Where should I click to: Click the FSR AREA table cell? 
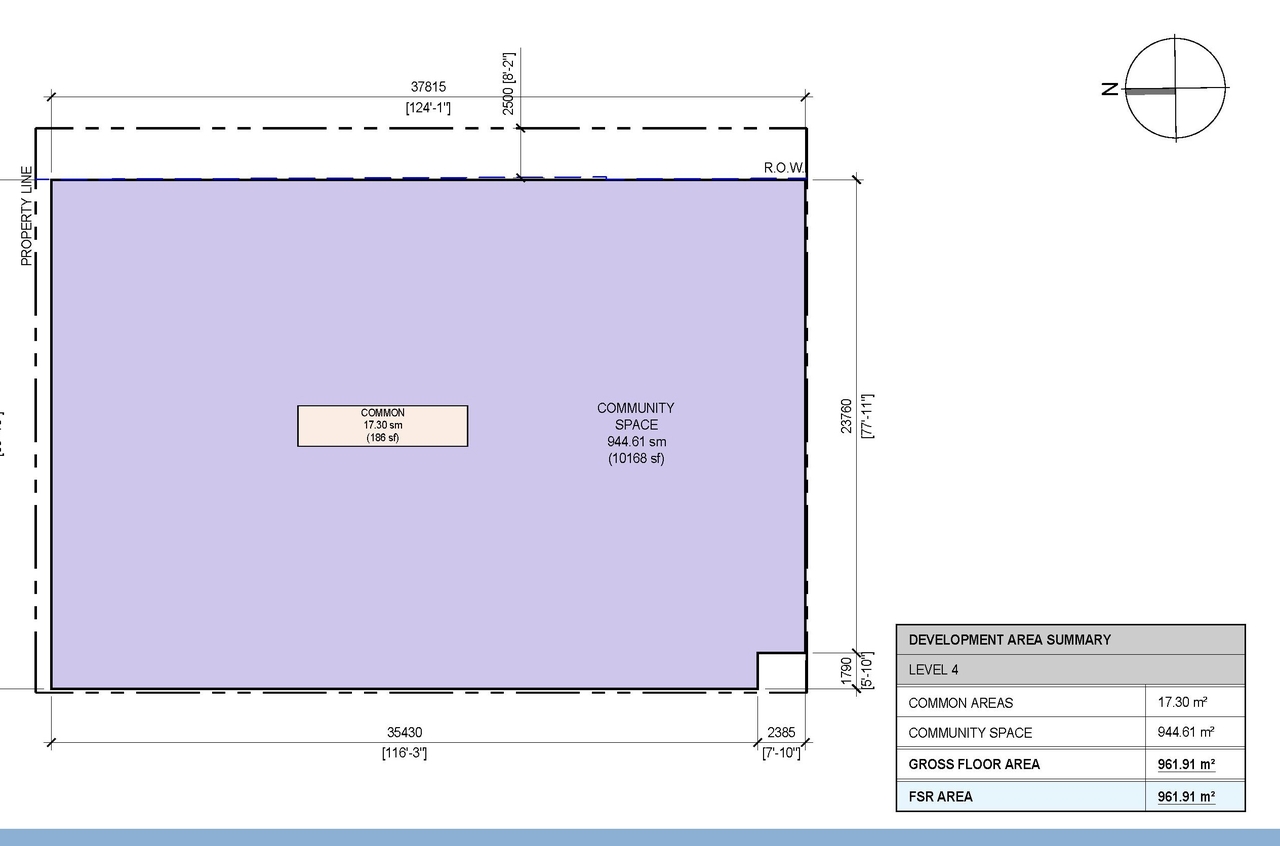pyautogui.click(x=1020, y=796)
